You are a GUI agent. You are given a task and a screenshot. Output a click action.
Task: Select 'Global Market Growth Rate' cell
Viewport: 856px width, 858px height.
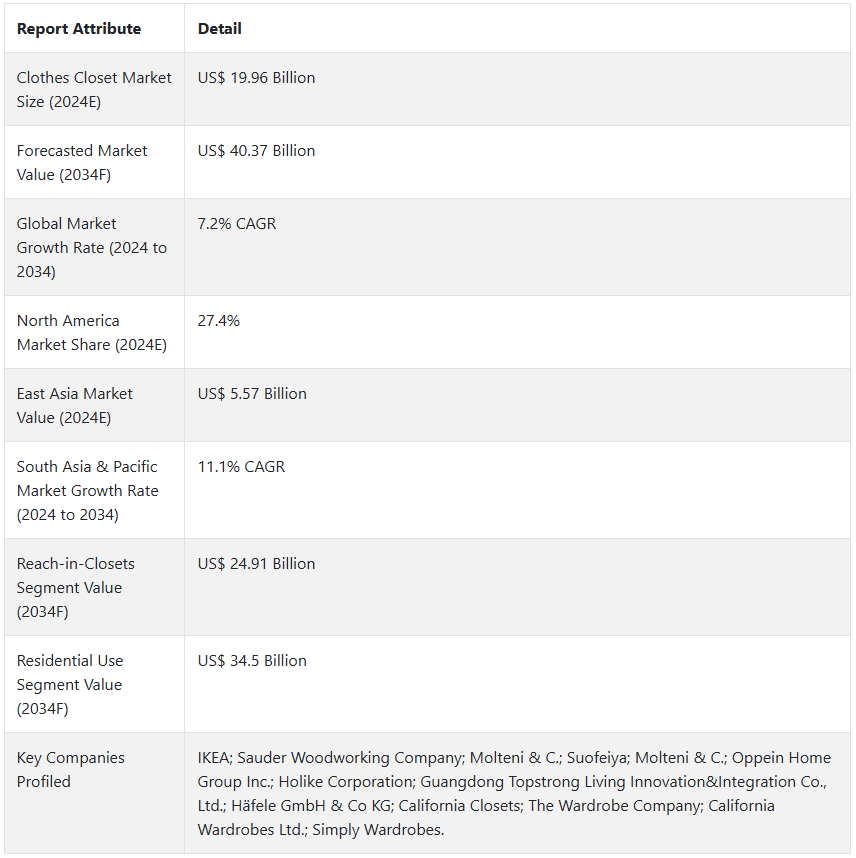(x=91, y=247)
